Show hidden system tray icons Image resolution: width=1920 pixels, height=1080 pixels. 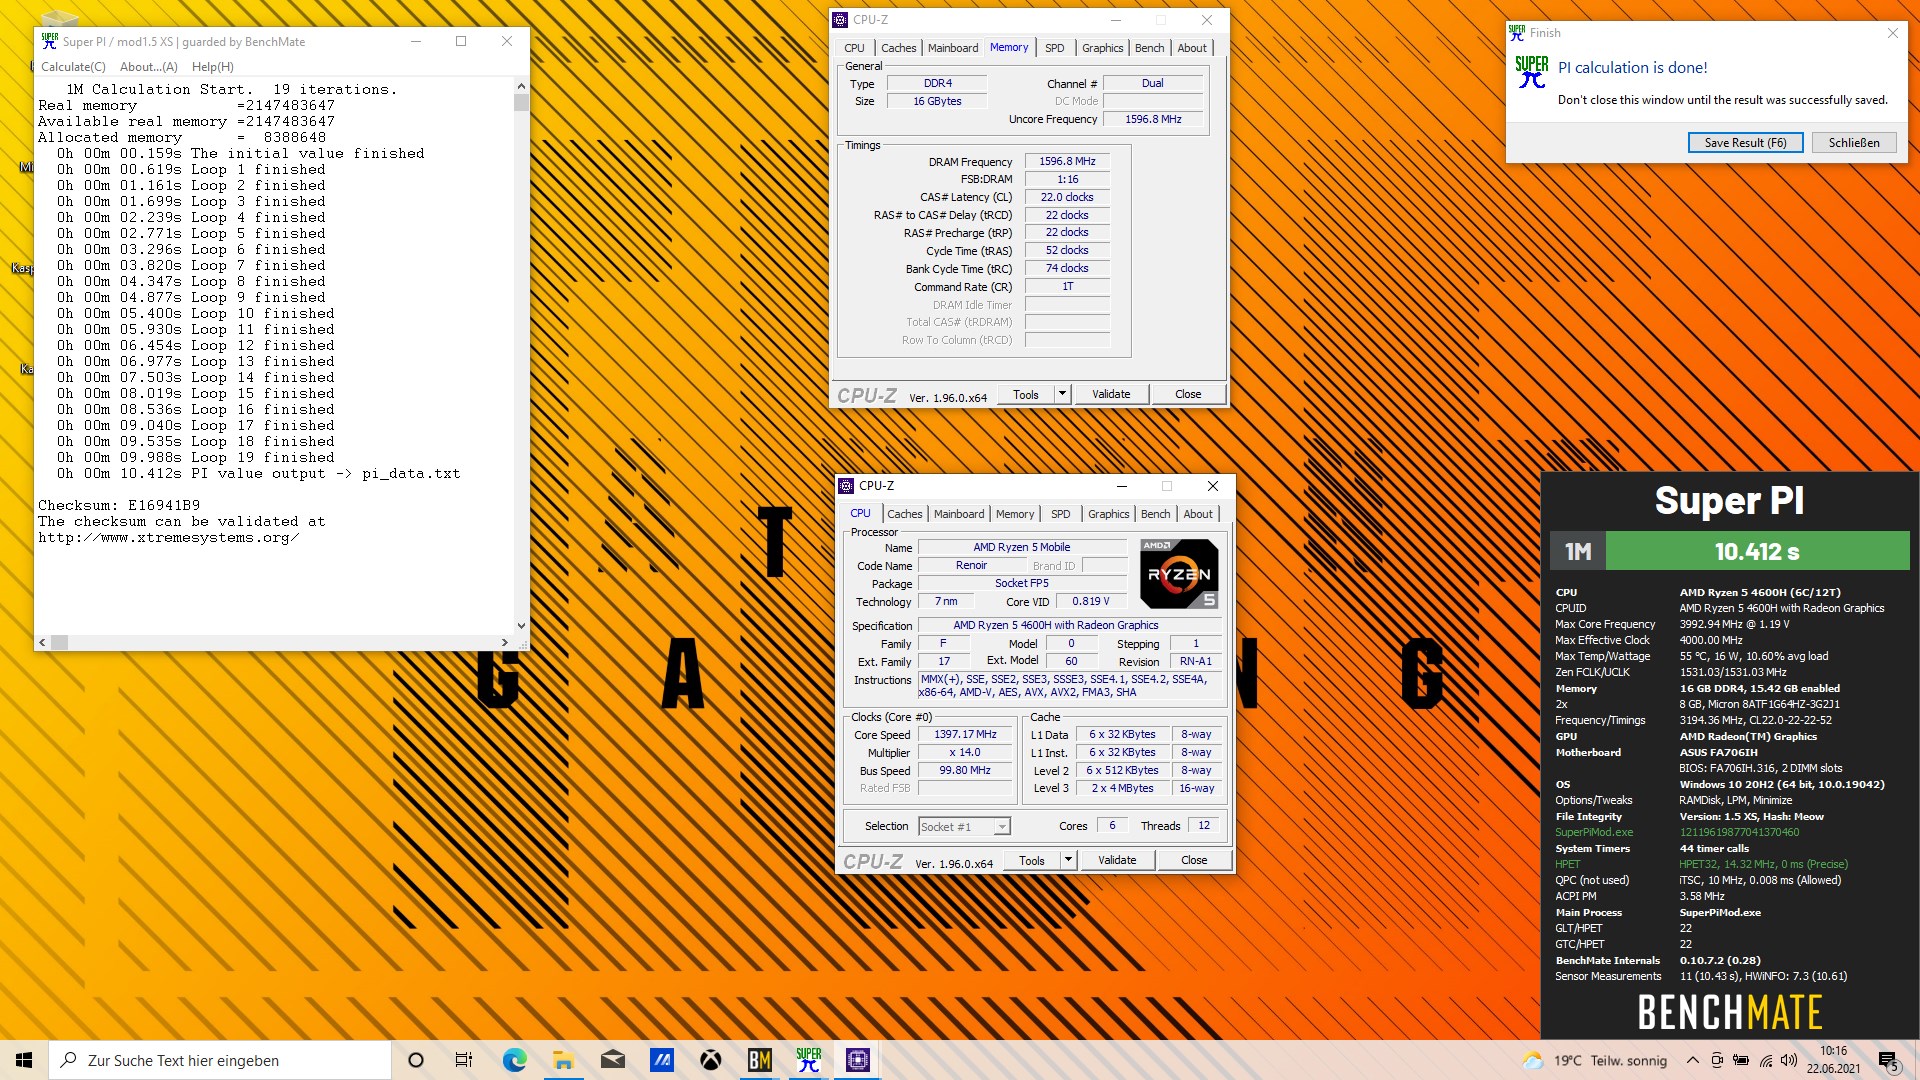coord(1692,1060)
